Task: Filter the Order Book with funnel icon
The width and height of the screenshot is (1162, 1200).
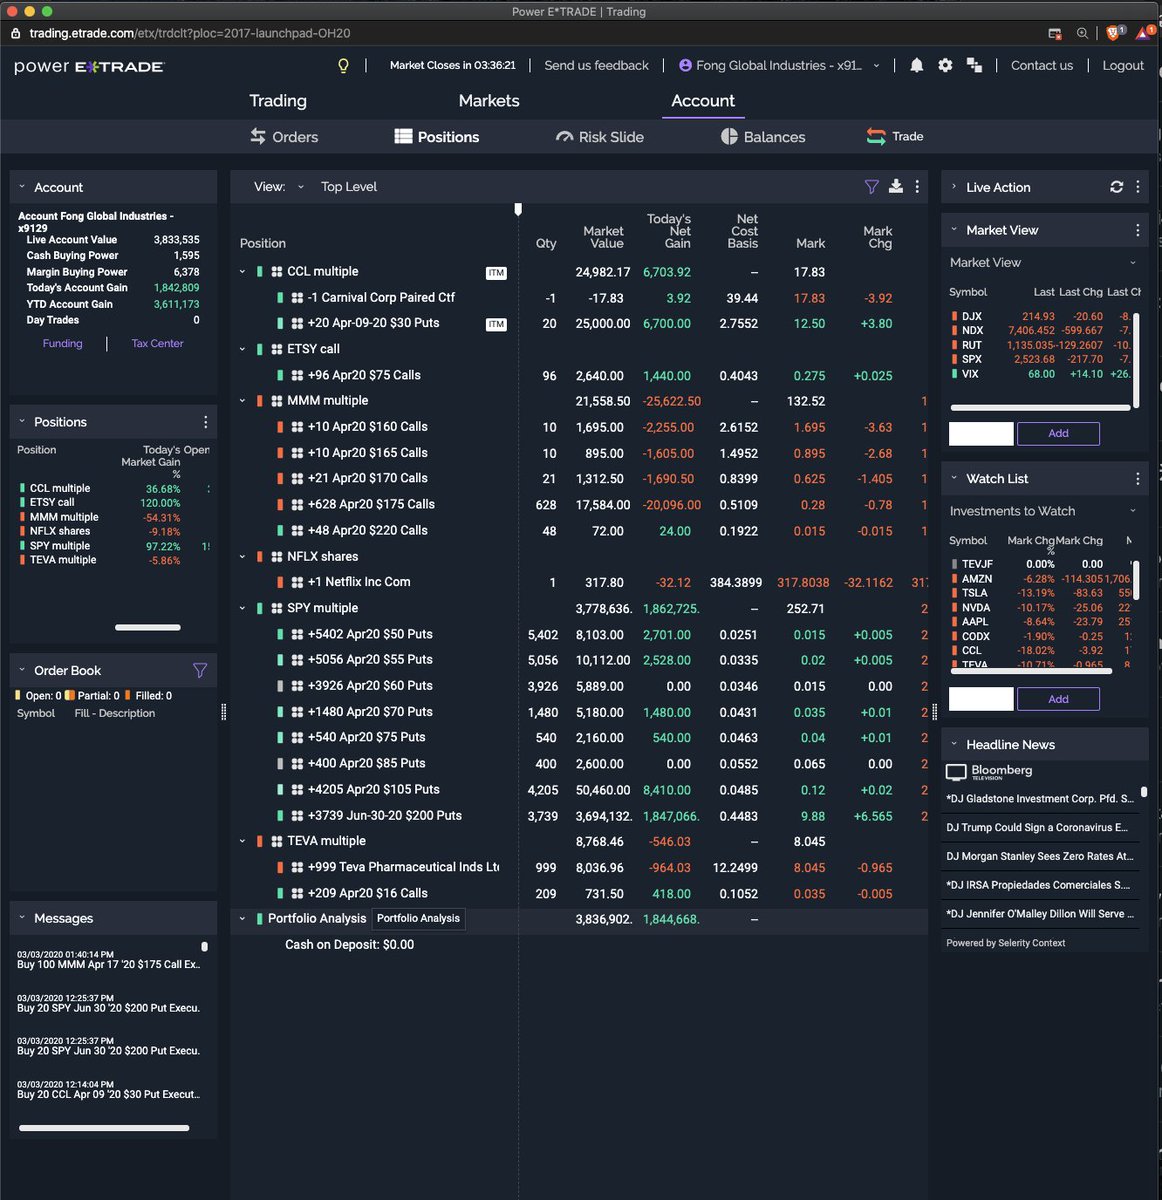Action: (x=200, y=670)
